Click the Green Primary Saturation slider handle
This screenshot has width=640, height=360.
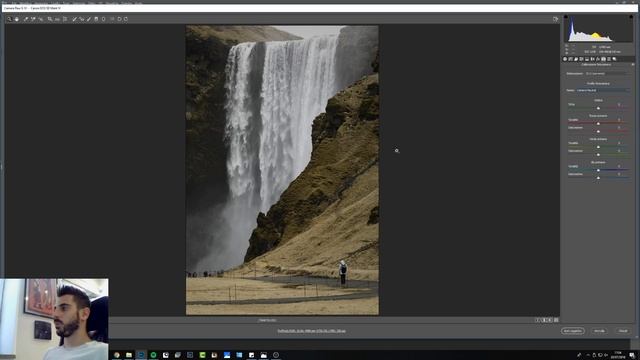pyautogui.click(x=598, y=155)
